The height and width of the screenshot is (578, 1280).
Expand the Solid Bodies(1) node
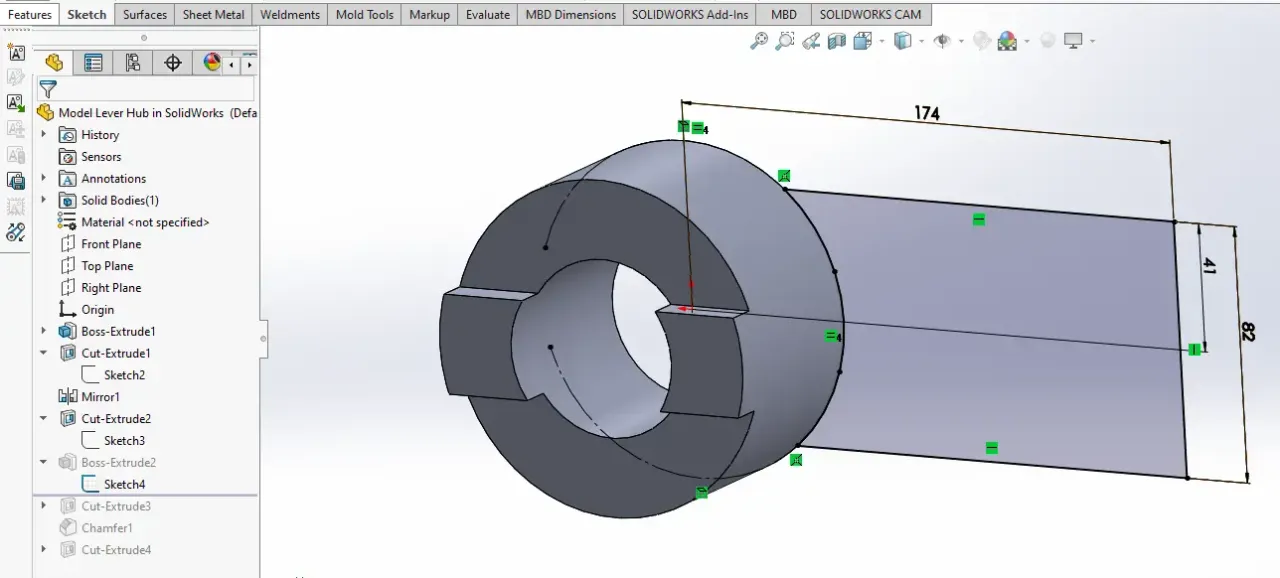point(44,200)
